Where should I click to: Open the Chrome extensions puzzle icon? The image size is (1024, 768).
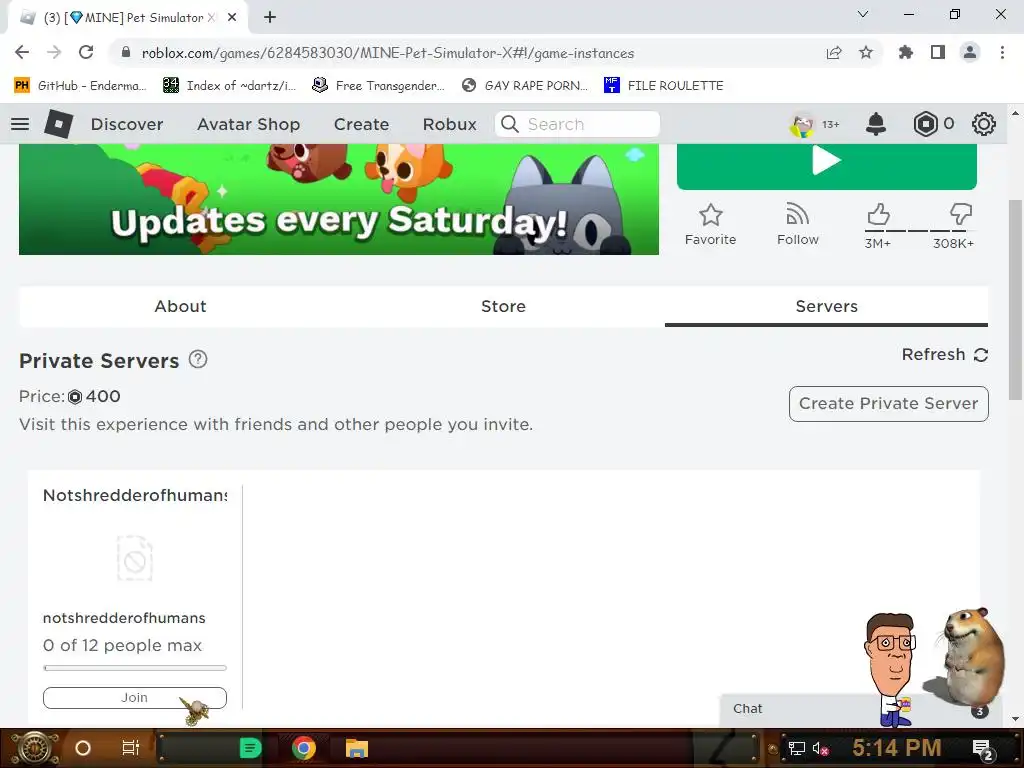coord(905,52)
